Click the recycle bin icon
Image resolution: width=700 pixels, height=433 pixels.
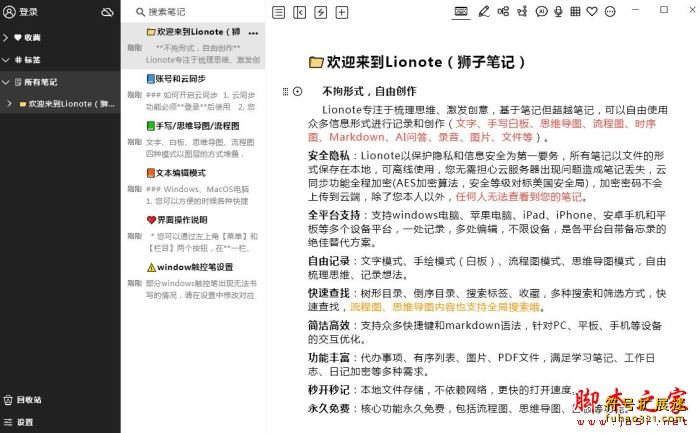pyautogui.click(x=8, y=400)
